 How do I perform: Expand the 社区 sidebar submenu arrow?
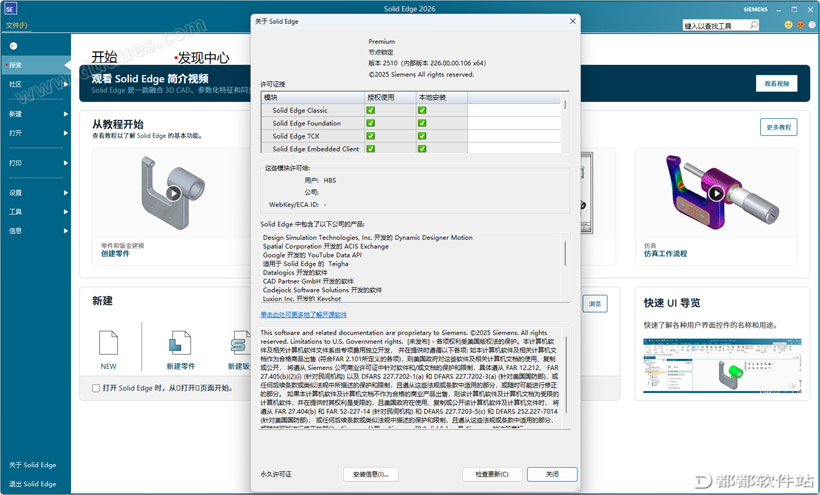click(66, 84)
